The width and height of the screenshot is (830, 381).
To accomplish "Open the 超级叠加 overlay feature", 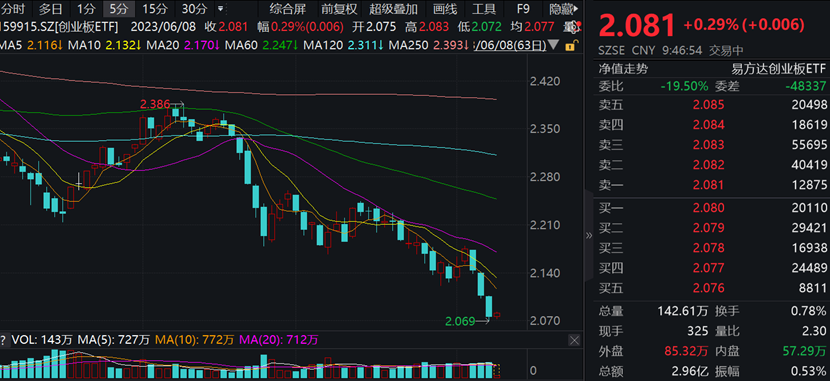I will (393, 8).
